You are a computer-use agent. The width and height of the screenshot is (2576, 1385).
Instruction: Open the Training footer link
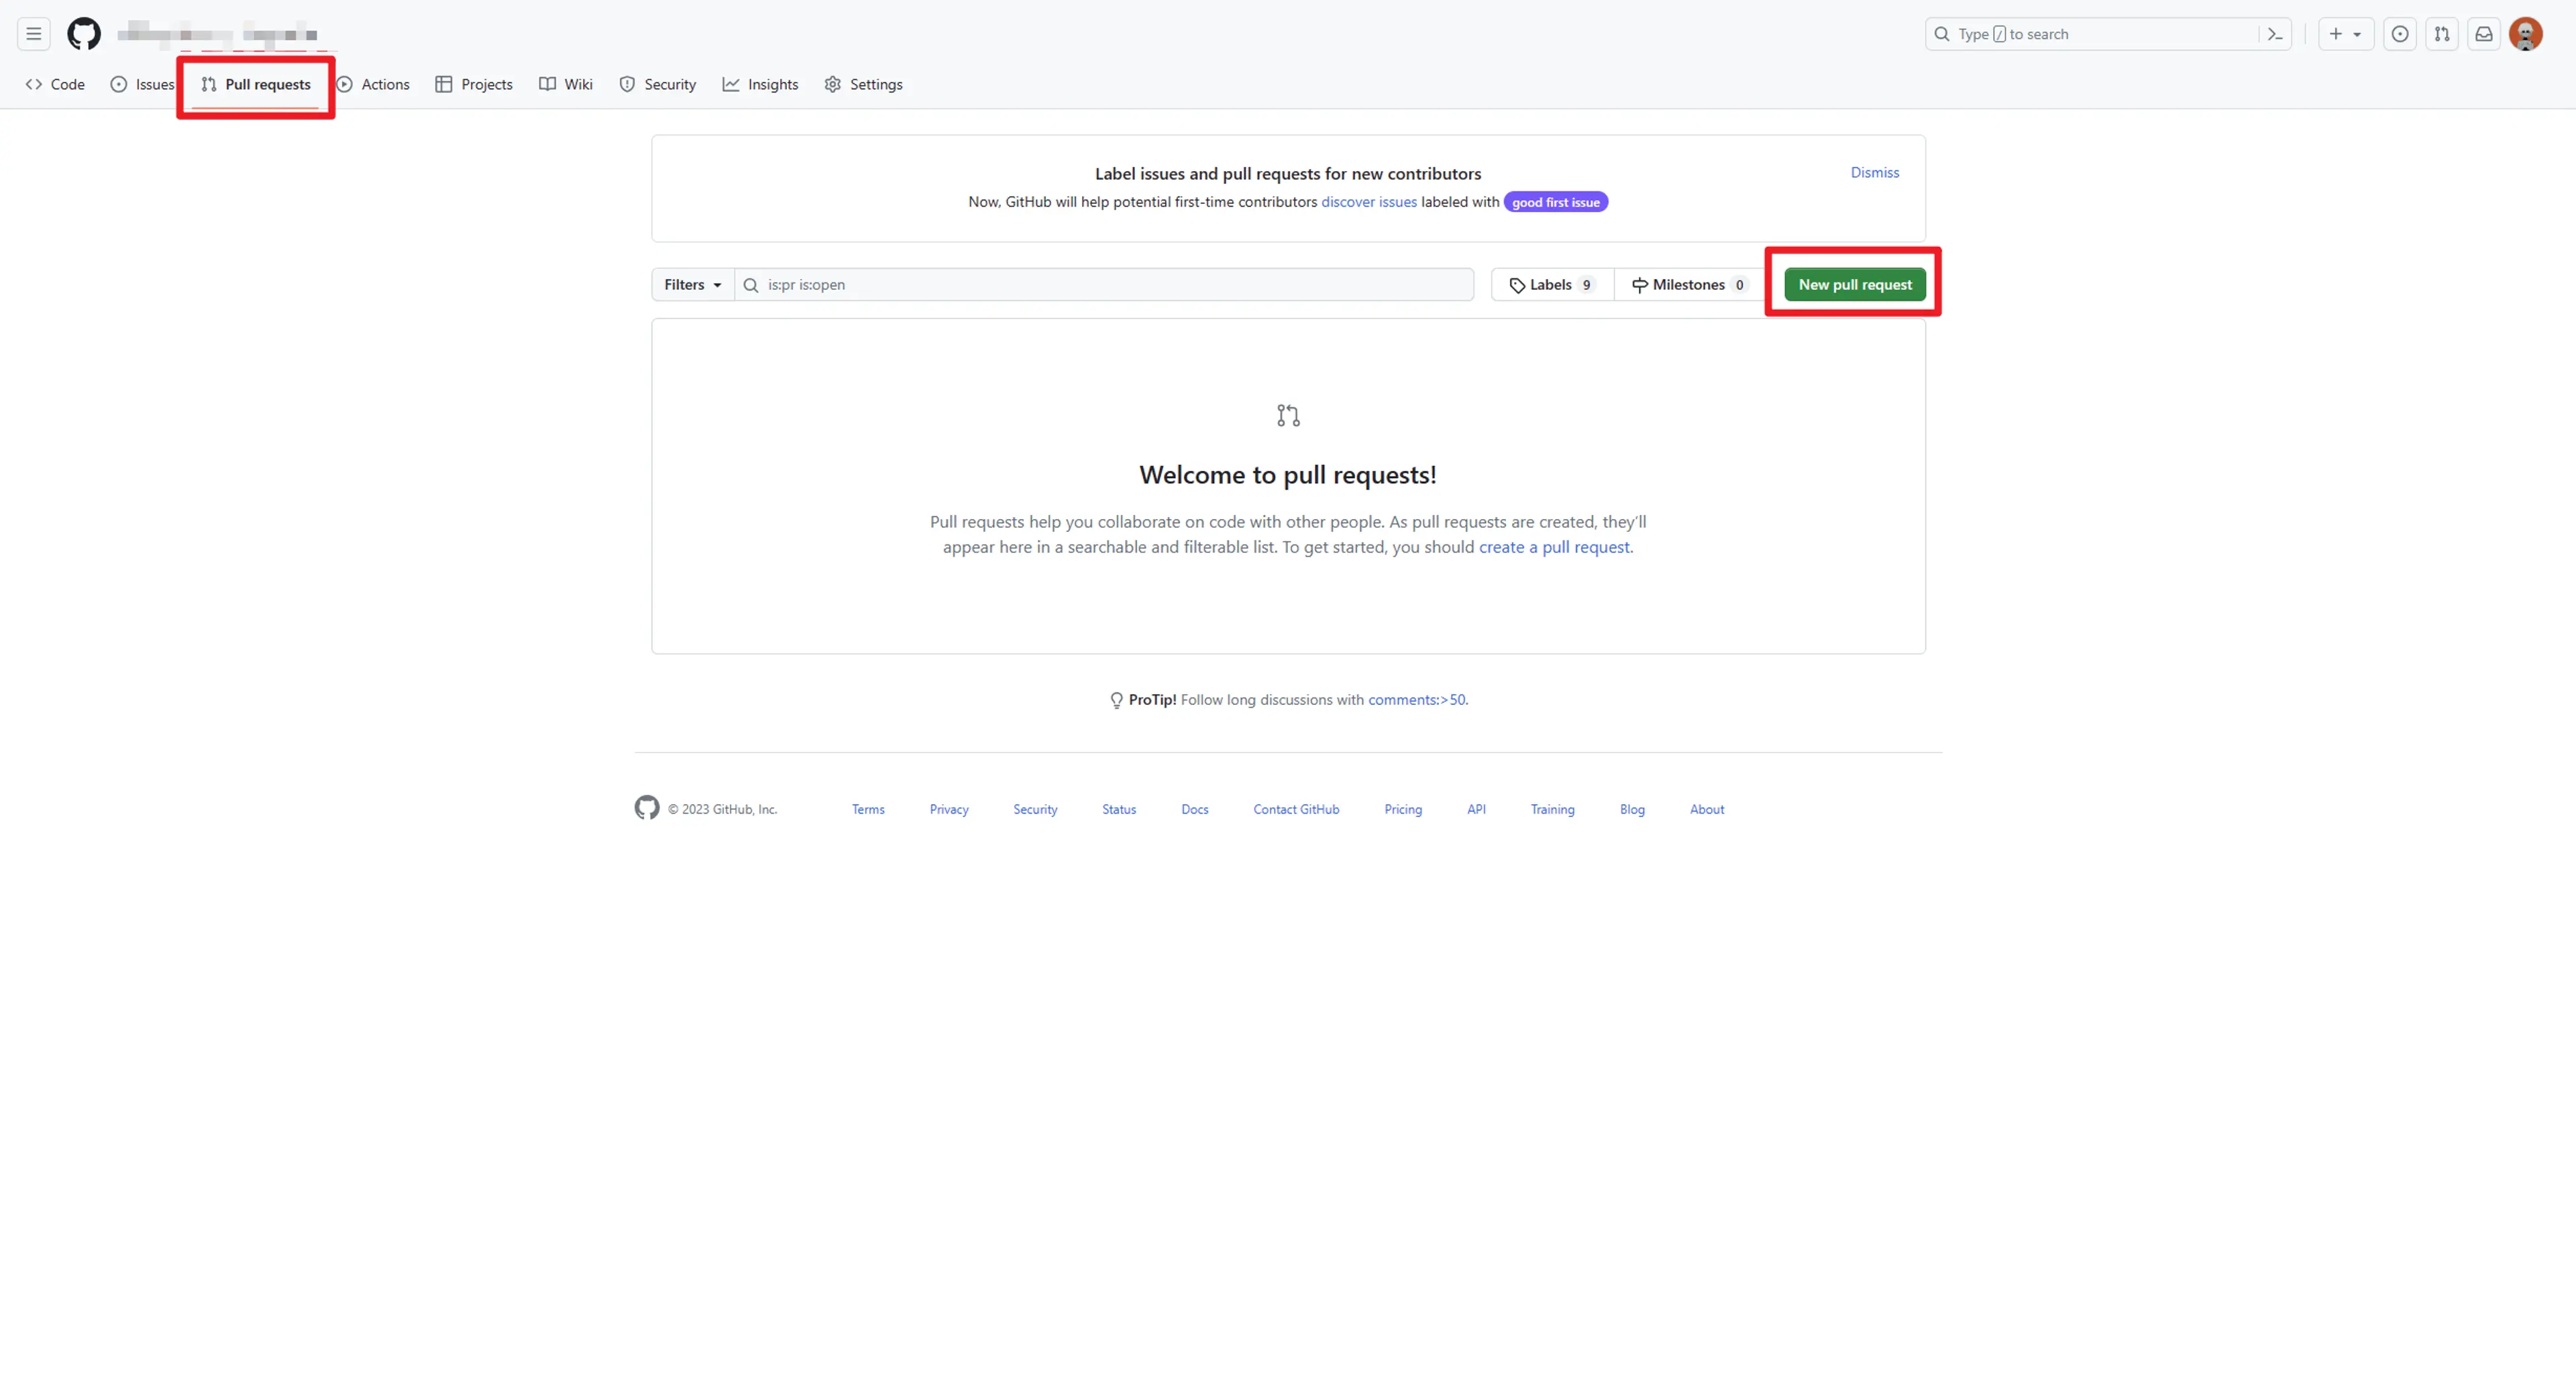click(x=1552, y=809)
